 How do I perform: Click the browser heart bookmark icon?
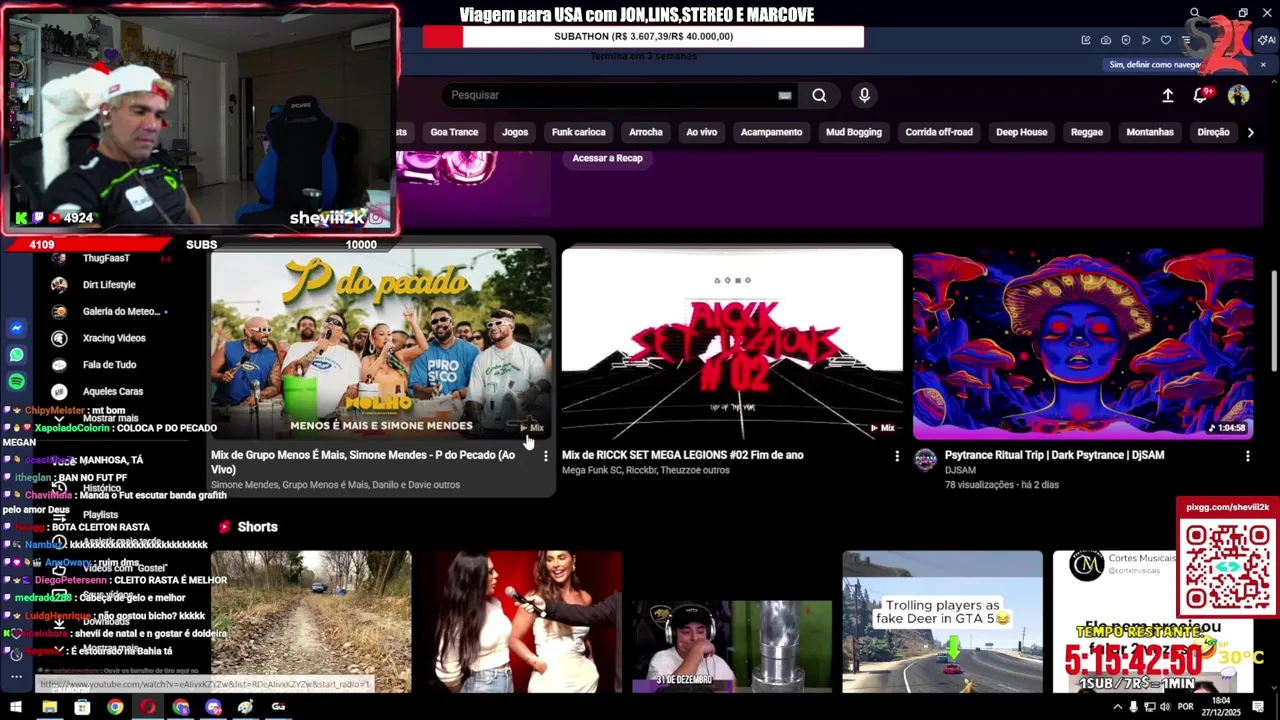(x=1166, y=40)
